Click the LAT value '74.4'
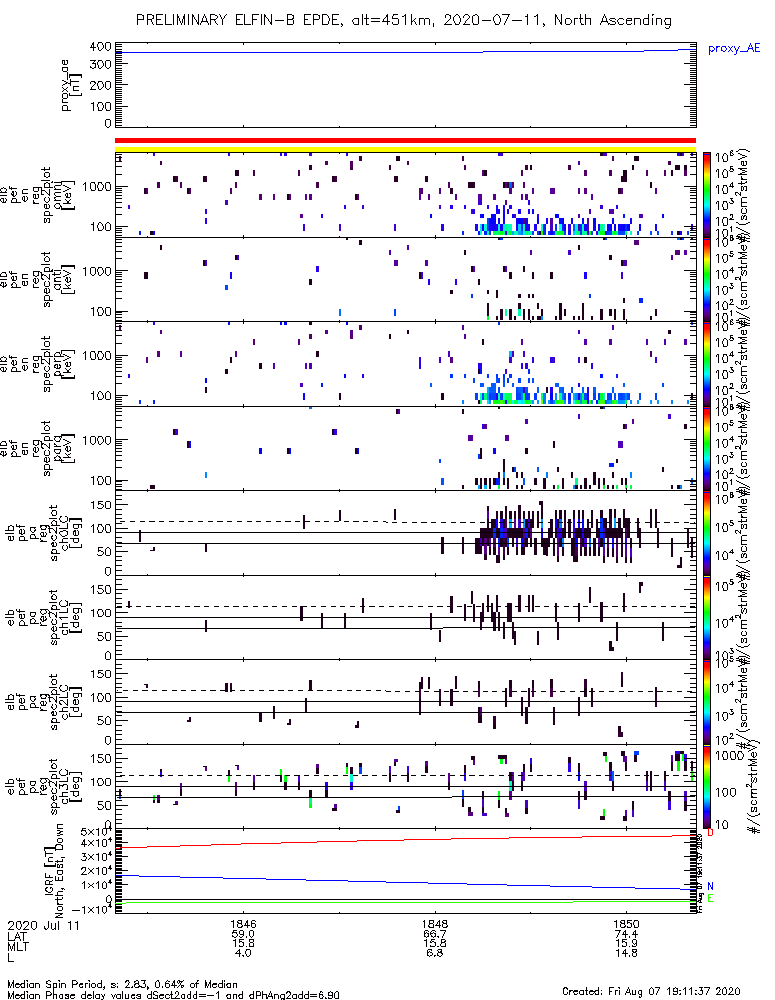The image size is (775, 1000). click(x=626, y=934)
